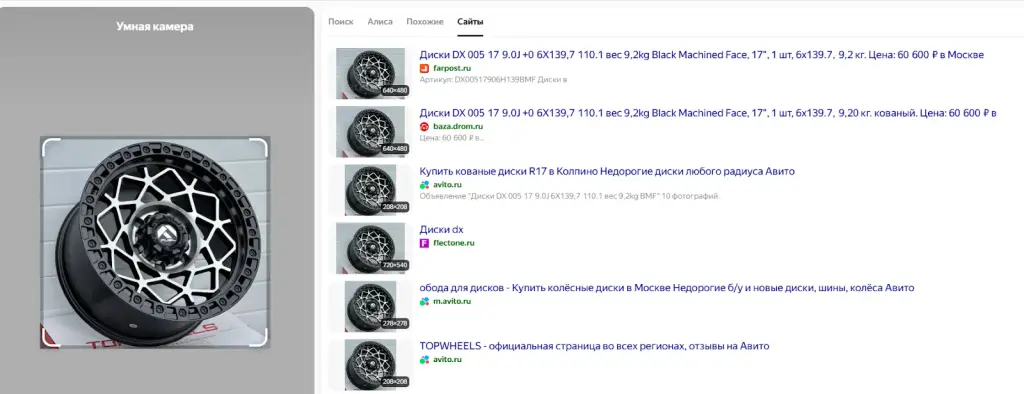This screenshot has width=1024, height=394.
Task: Click avito.ru favicon under TOPWHEELS result
Action: pos(424,359)
